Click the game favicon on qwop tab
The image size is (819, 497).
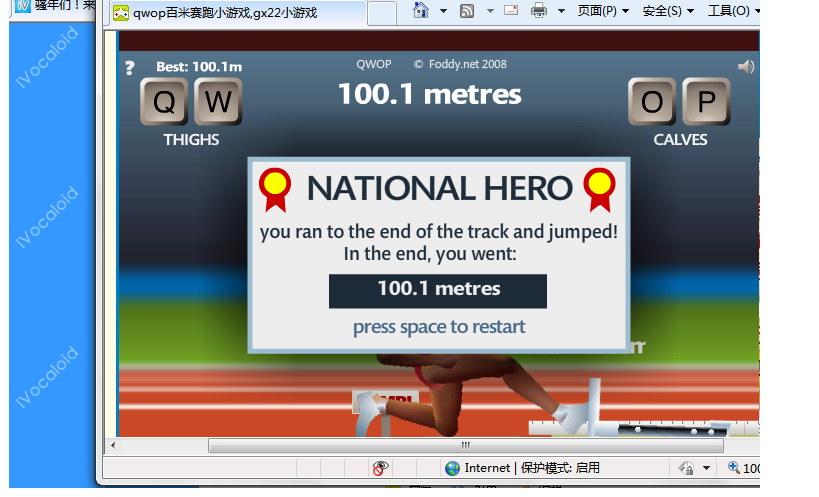pyautogui.click(x=121, y=13)
